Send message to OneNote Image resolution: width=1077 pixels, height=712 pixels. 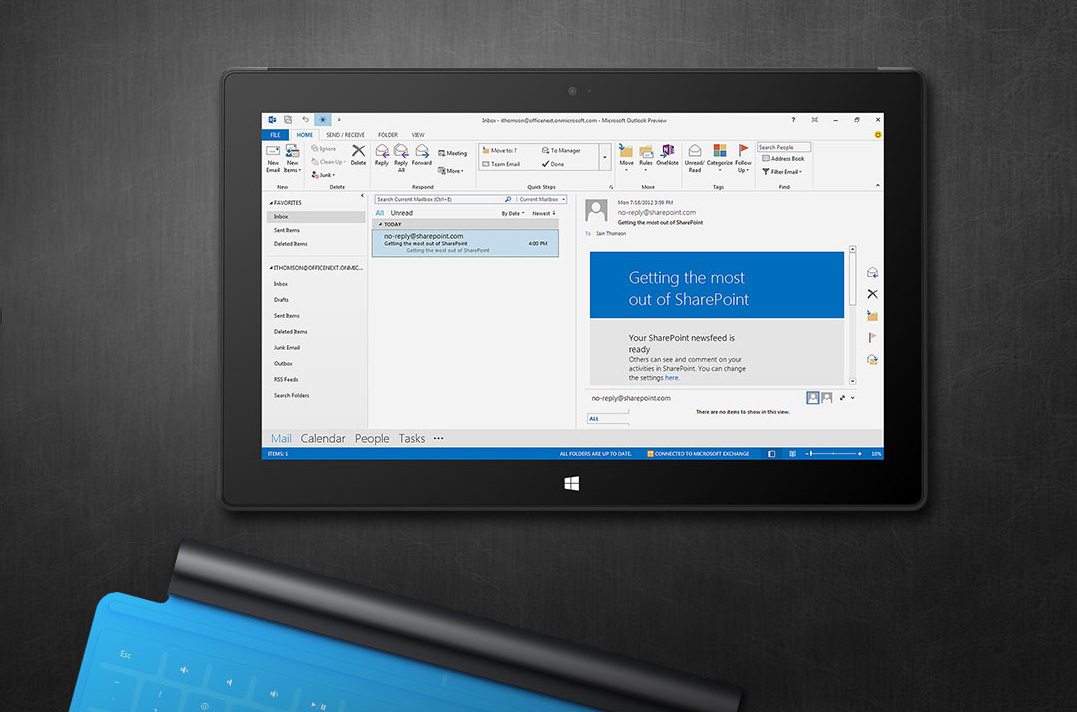tap(668, 155)
